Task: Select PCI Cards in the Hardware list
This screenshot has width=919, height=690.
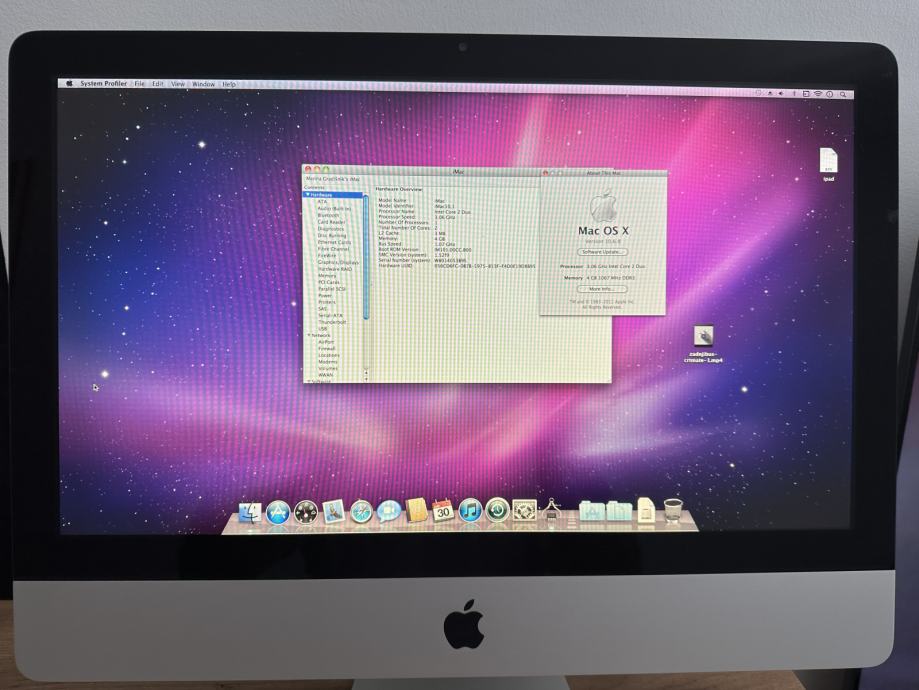Action: click(329, 283)
